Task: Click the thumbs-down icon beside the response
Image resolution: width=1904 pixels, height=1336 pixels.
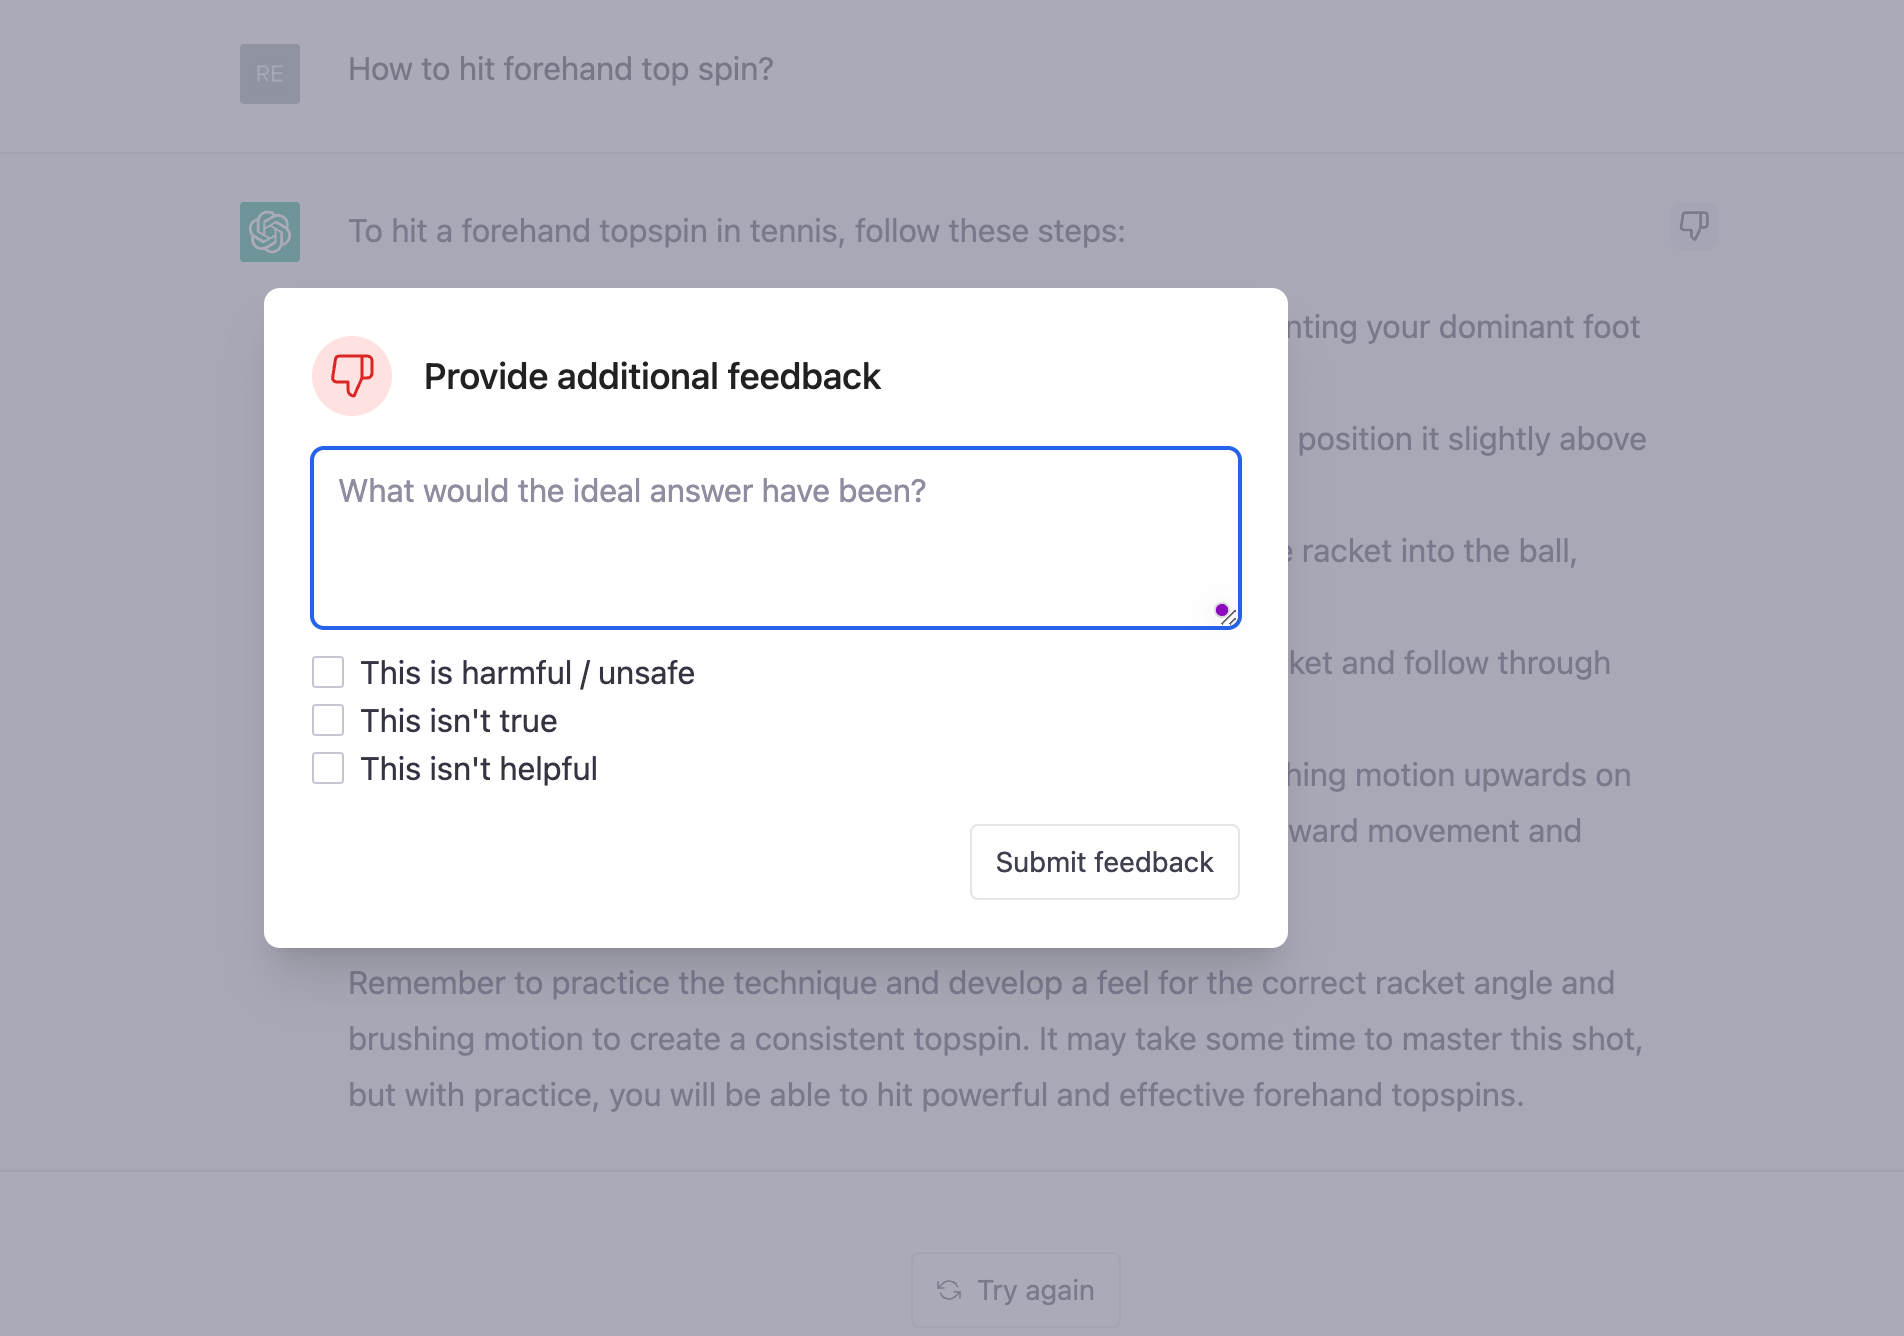Action: pos(1693,225)
